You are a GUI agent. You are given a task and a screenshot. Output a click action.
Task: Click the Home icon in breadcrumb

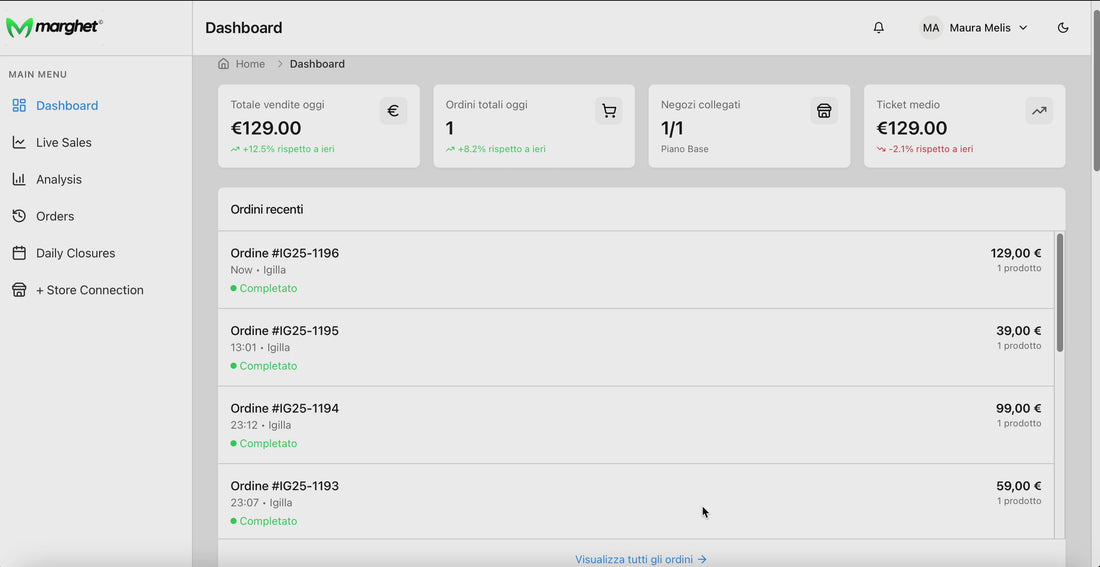tap(224, 64)
